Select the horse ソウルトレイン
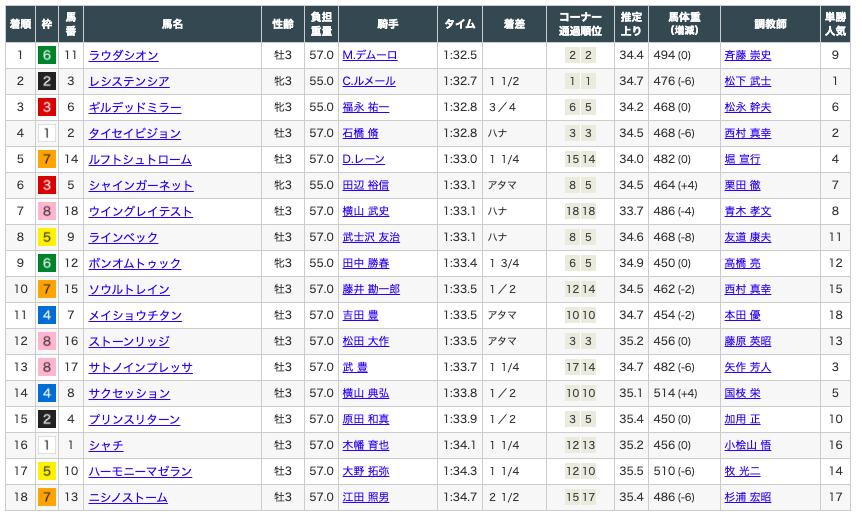Image resolution: width=862 pixels, height=521 pixels. pyautogui.click(x=129, y=290)
